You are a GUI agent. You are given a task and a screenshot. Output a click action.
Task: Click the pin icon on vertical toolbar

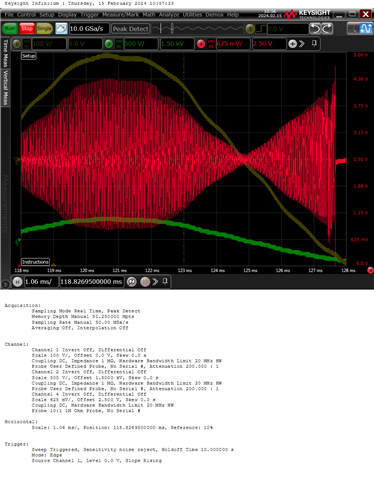click(x=314, y=44)
